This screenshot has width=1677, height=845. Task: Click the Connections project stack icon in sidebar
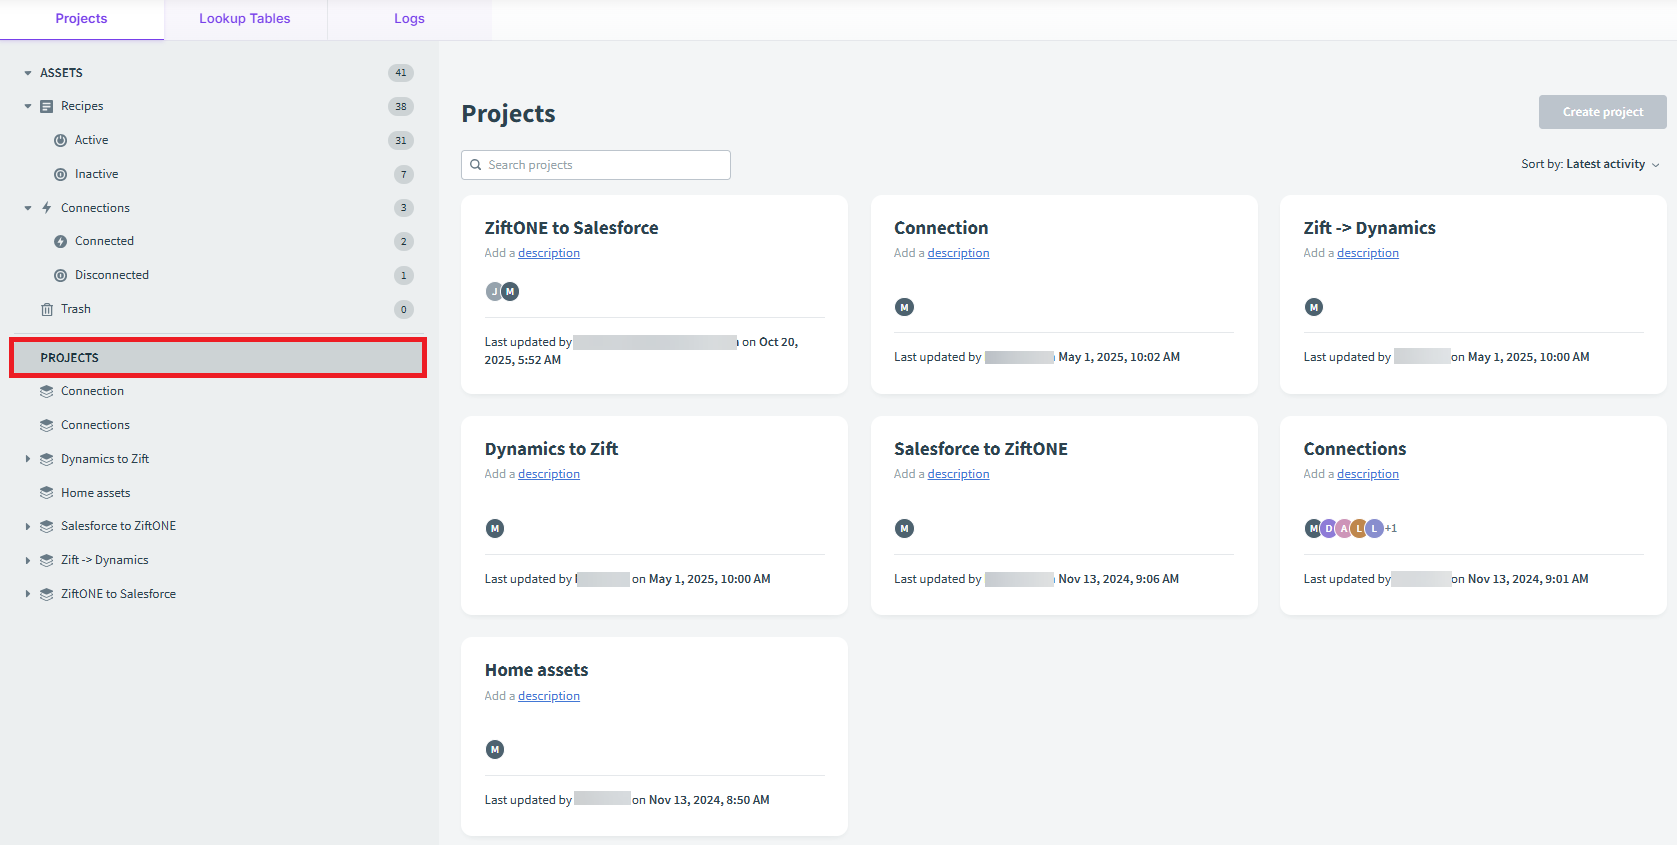point(46,425)
